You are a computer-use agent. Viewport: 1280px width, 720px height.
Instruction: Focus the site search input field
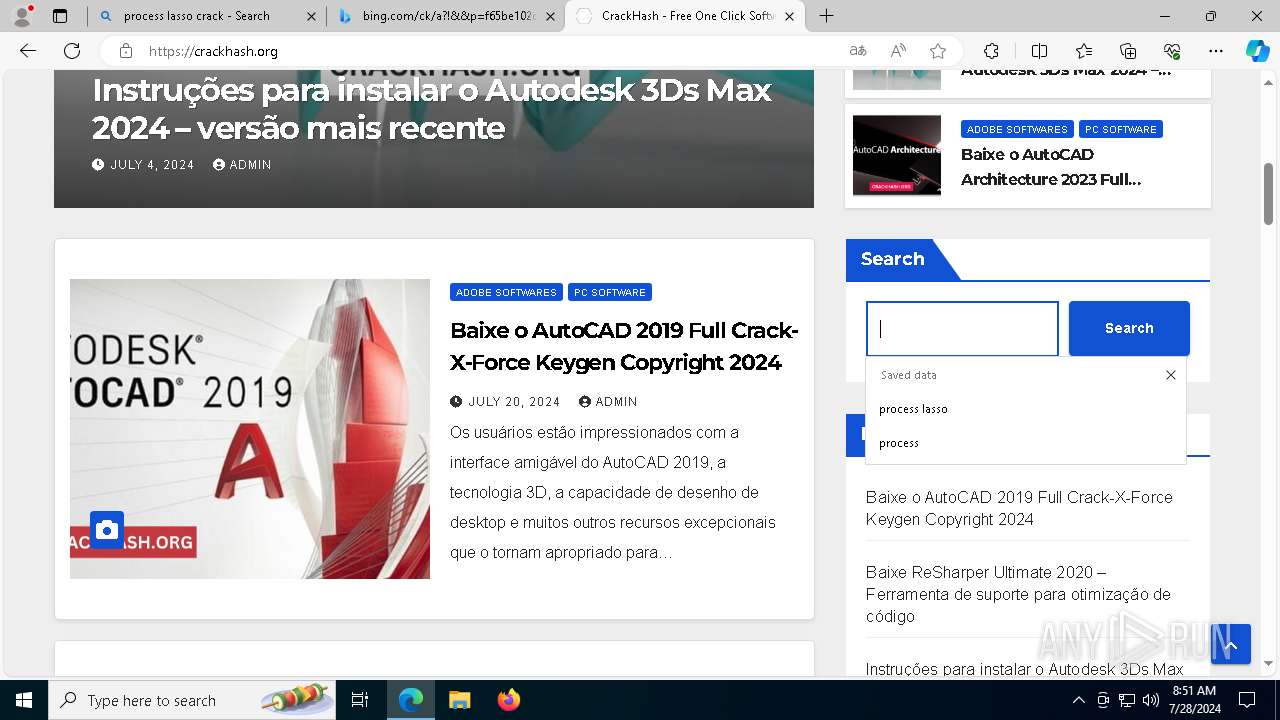tap(962, 328)
